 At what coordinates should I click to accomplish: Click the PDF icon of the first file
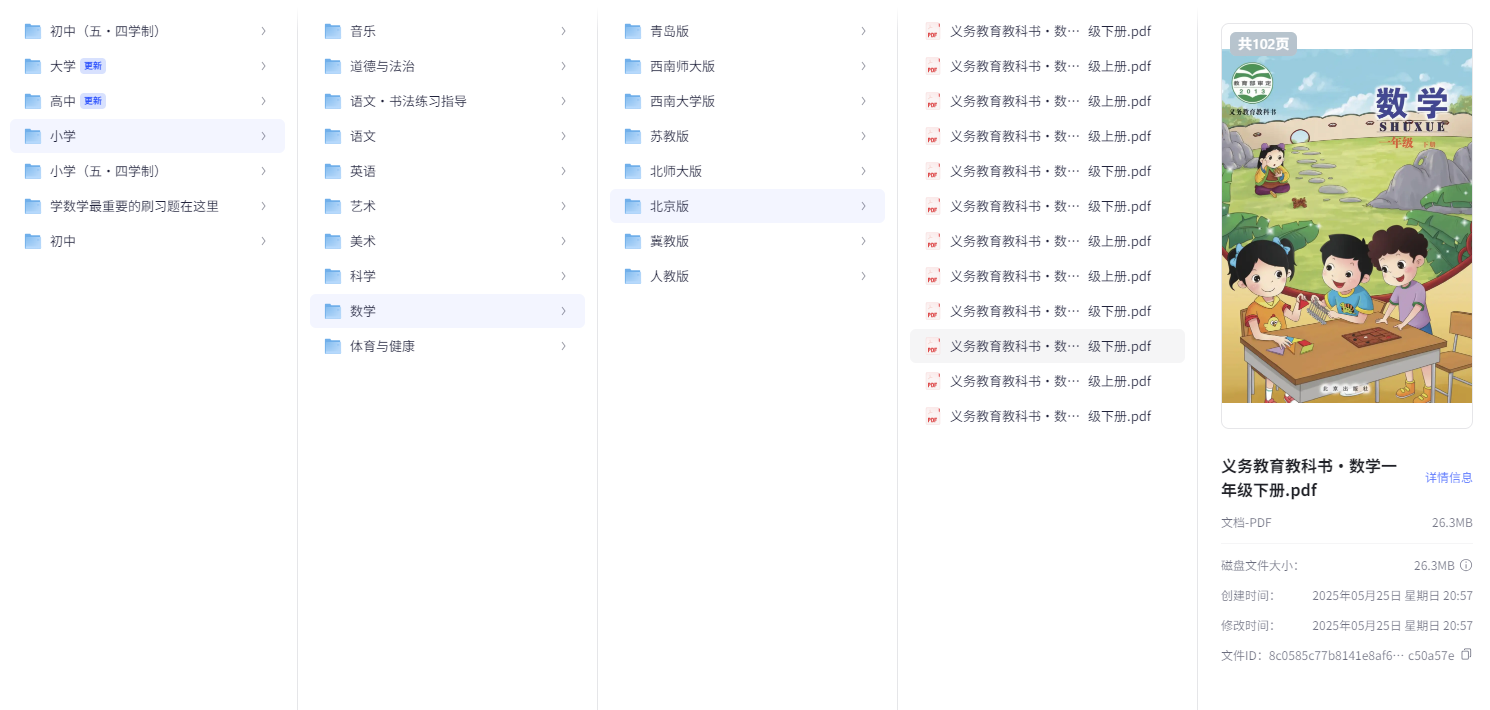(x=933, y=31)
